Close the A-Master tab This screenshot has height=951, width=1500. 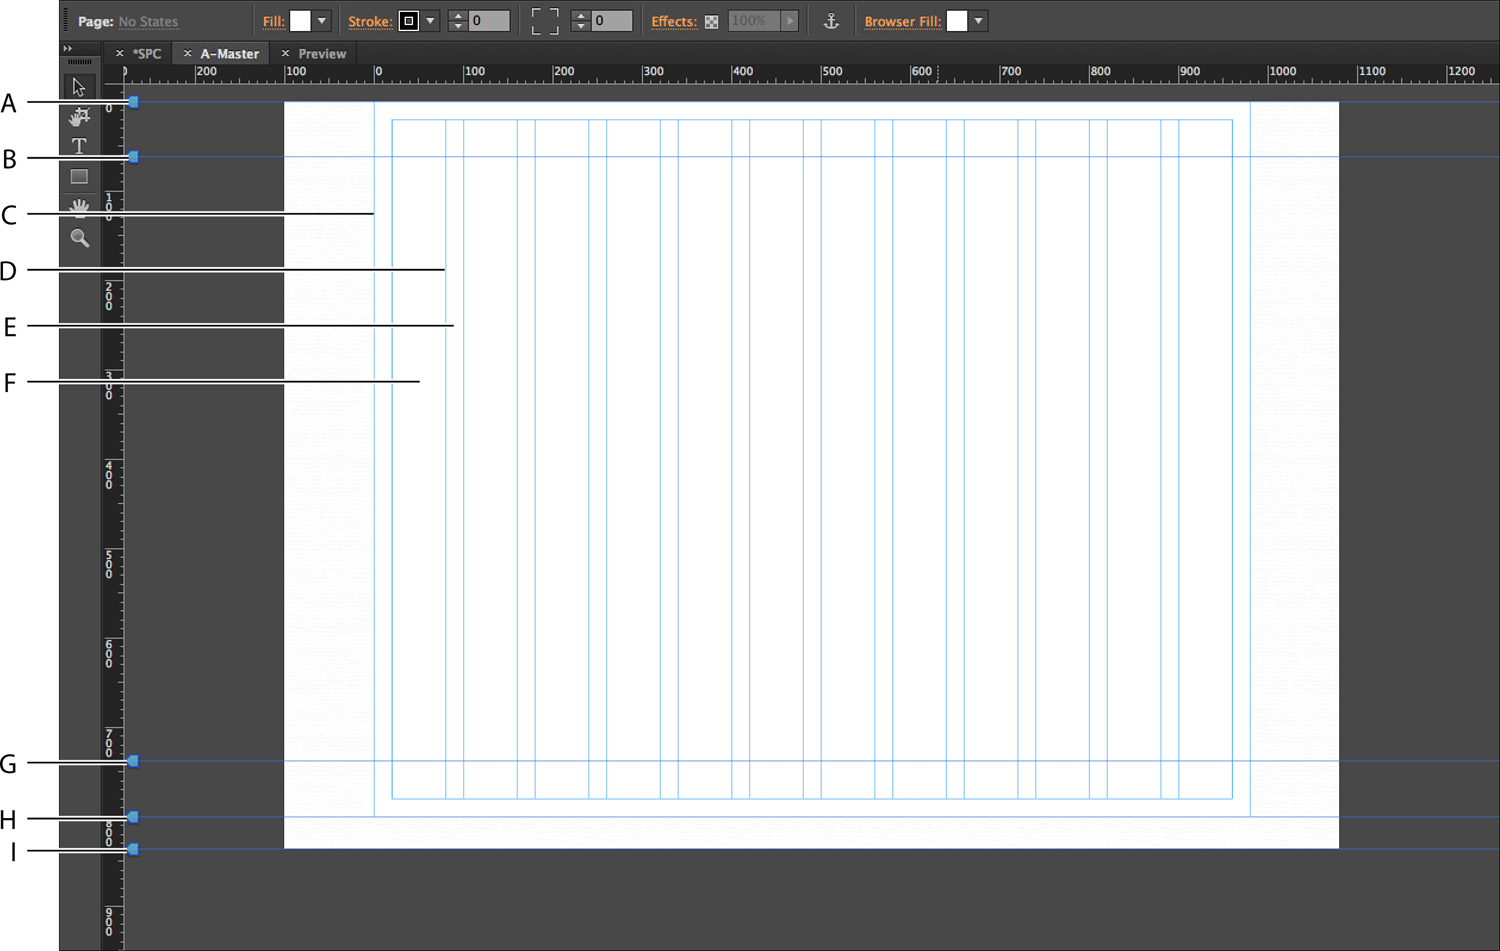(187, 54)
